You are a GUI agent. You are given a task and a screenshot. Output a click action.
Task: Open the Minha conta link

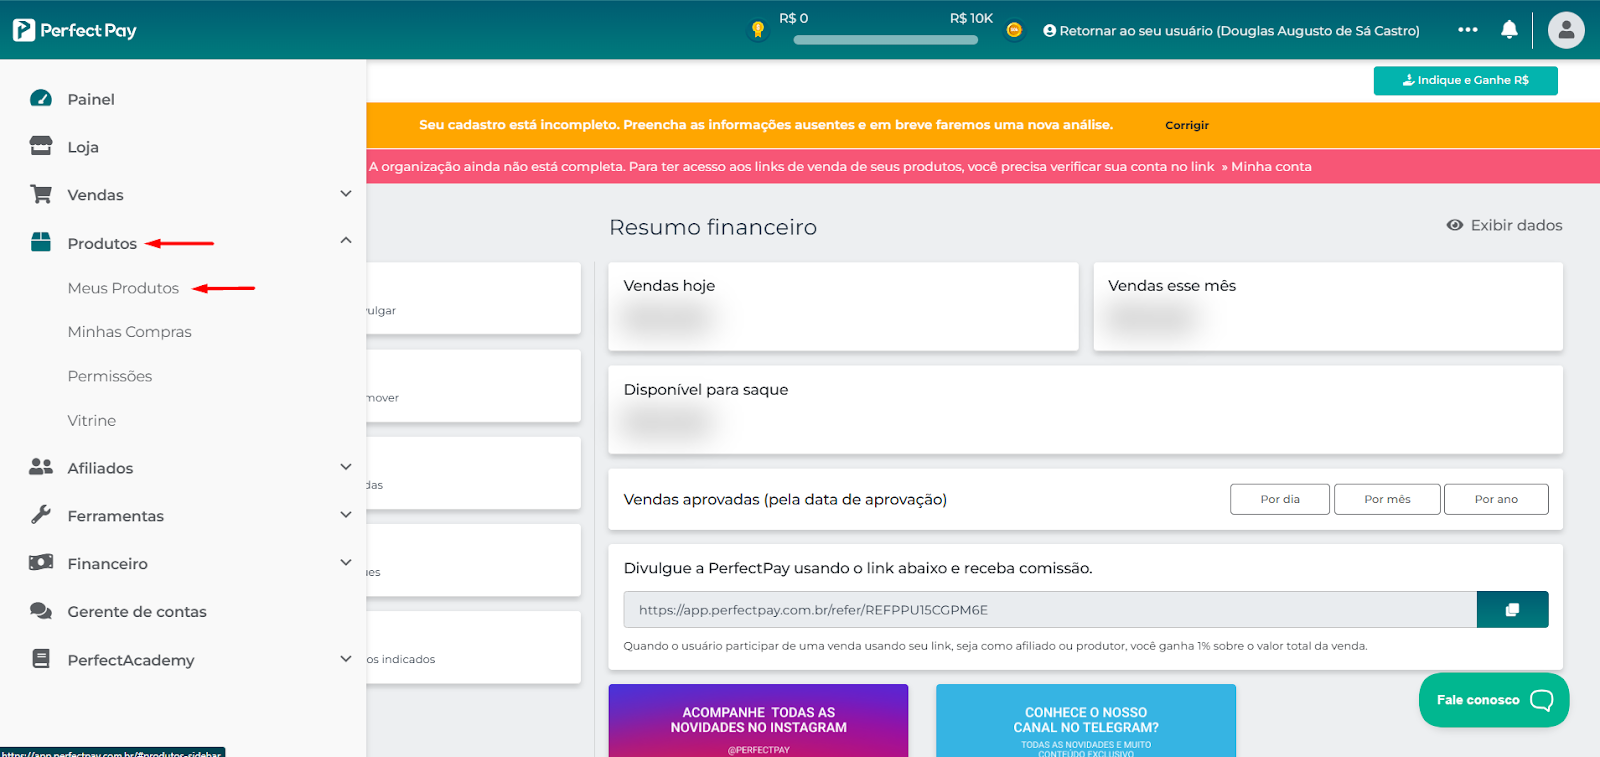pos(1271,167)
